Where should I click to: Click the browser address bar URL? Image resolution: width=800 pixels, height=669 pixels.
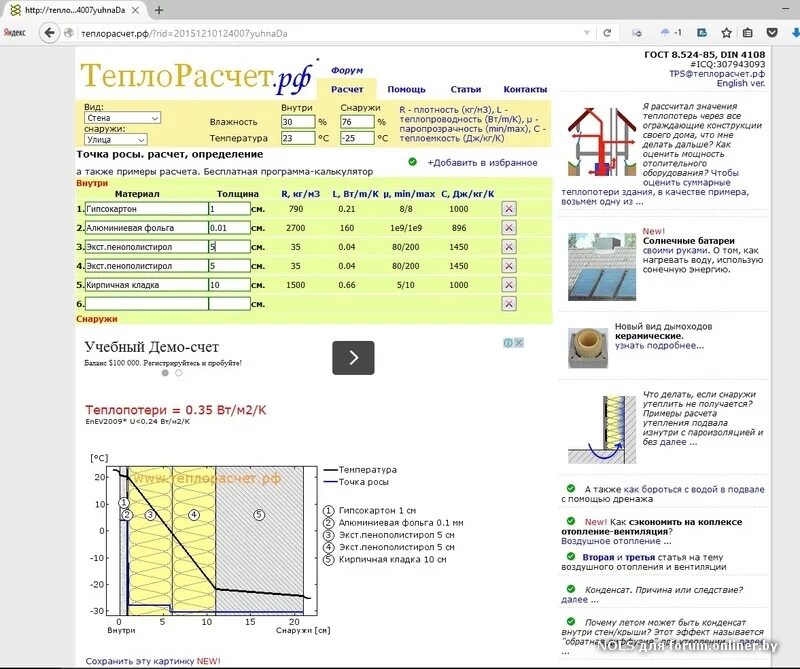[327, 33]
